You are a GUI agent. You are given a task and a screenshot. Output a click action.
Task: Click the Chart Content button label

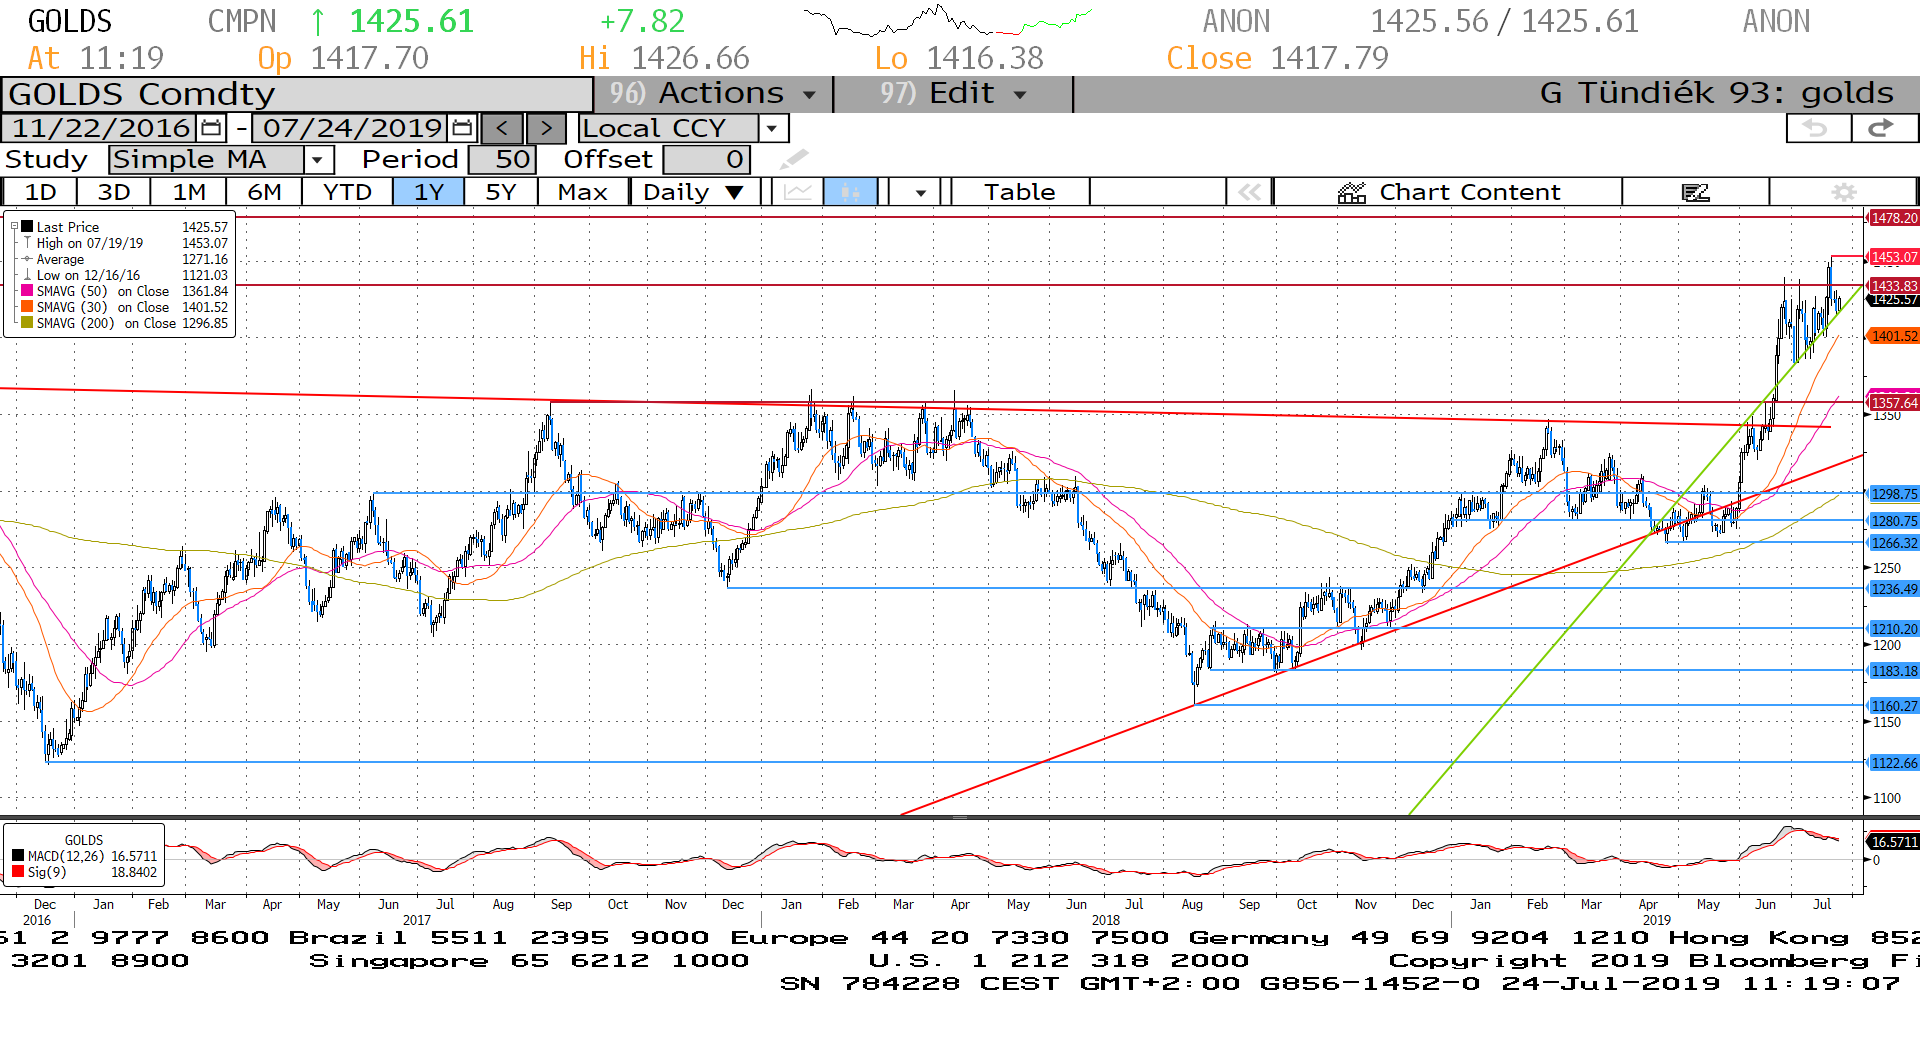pos(1469,192)
